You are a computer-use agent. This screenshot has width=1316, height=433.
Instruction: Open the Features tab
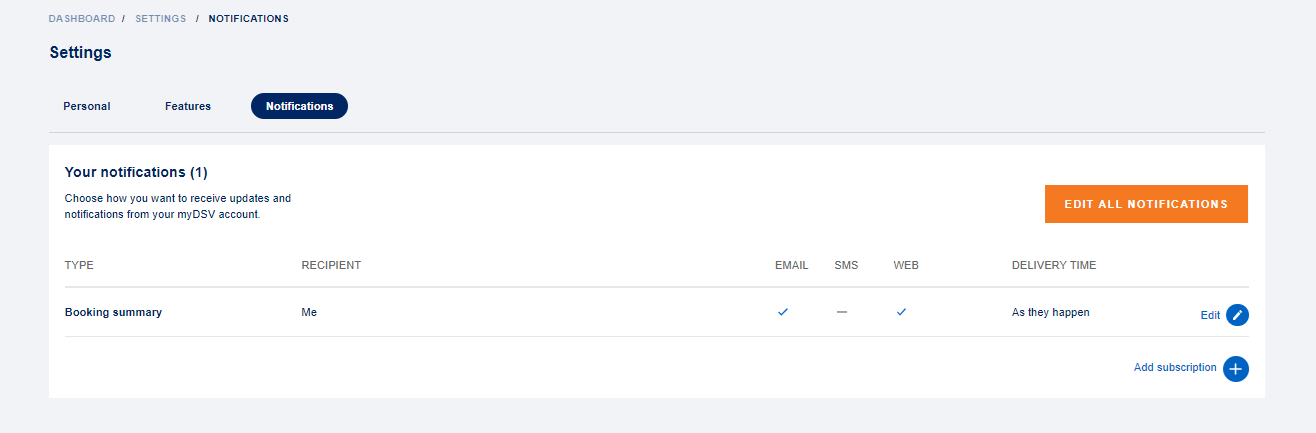188,106
